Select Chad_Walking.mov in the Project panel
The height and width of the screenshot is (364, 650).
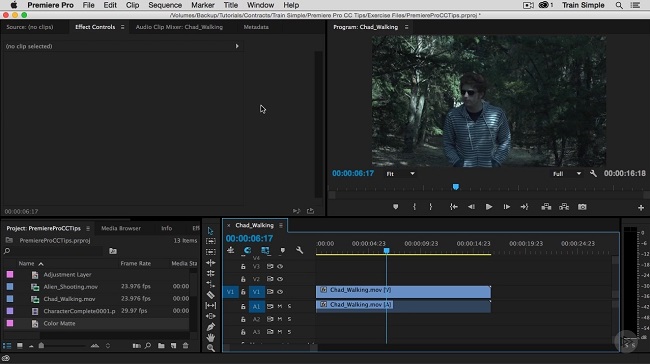(x=69, y=299)
